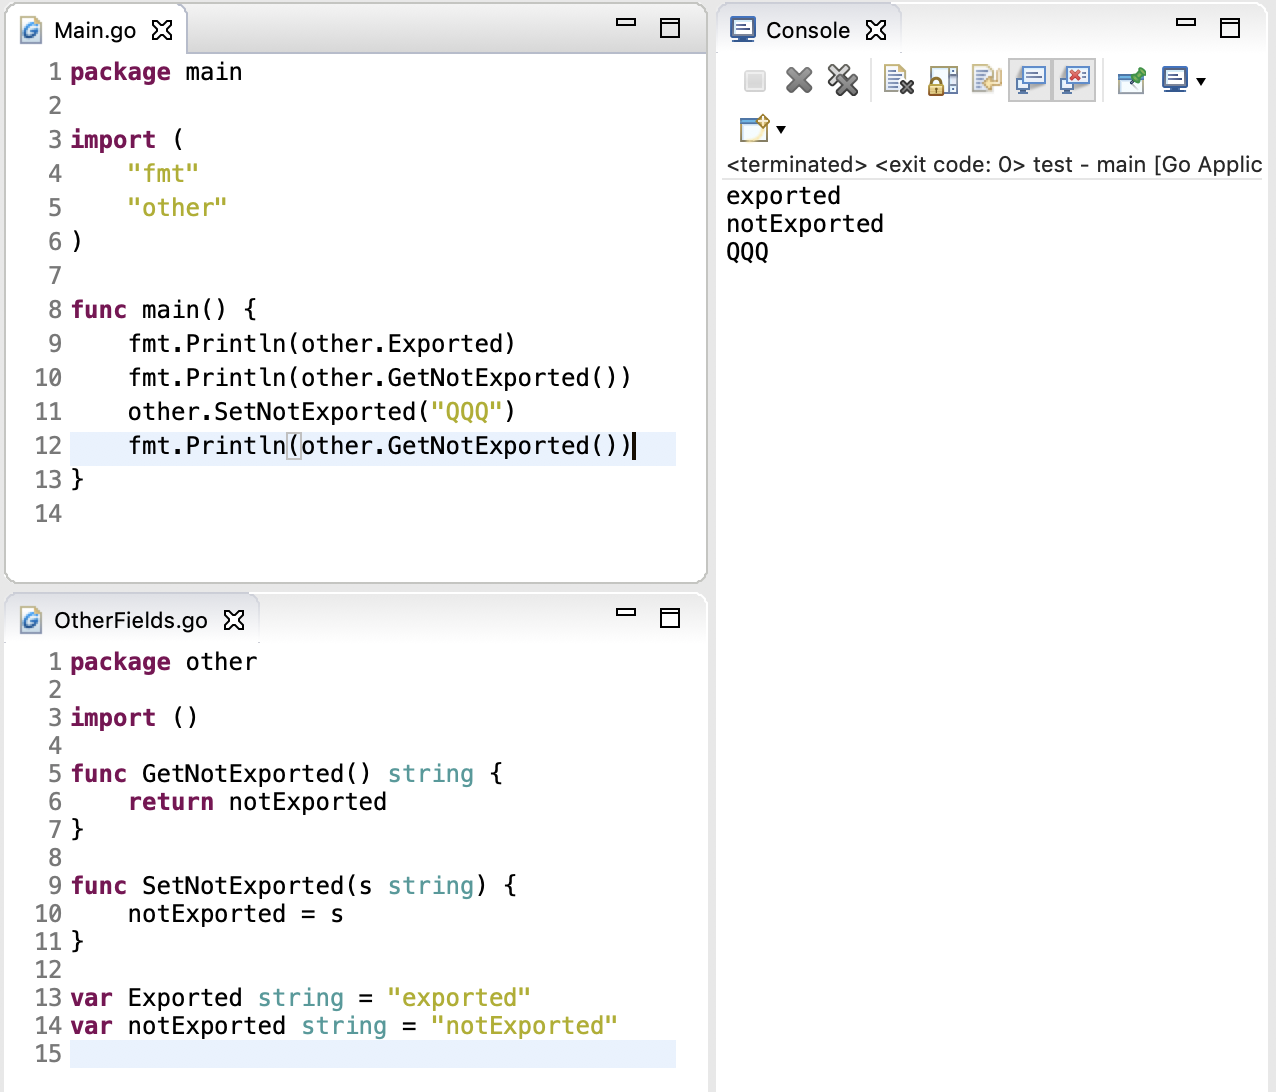
Task: Click Remove Launch console icon
Action: [799, 80]
